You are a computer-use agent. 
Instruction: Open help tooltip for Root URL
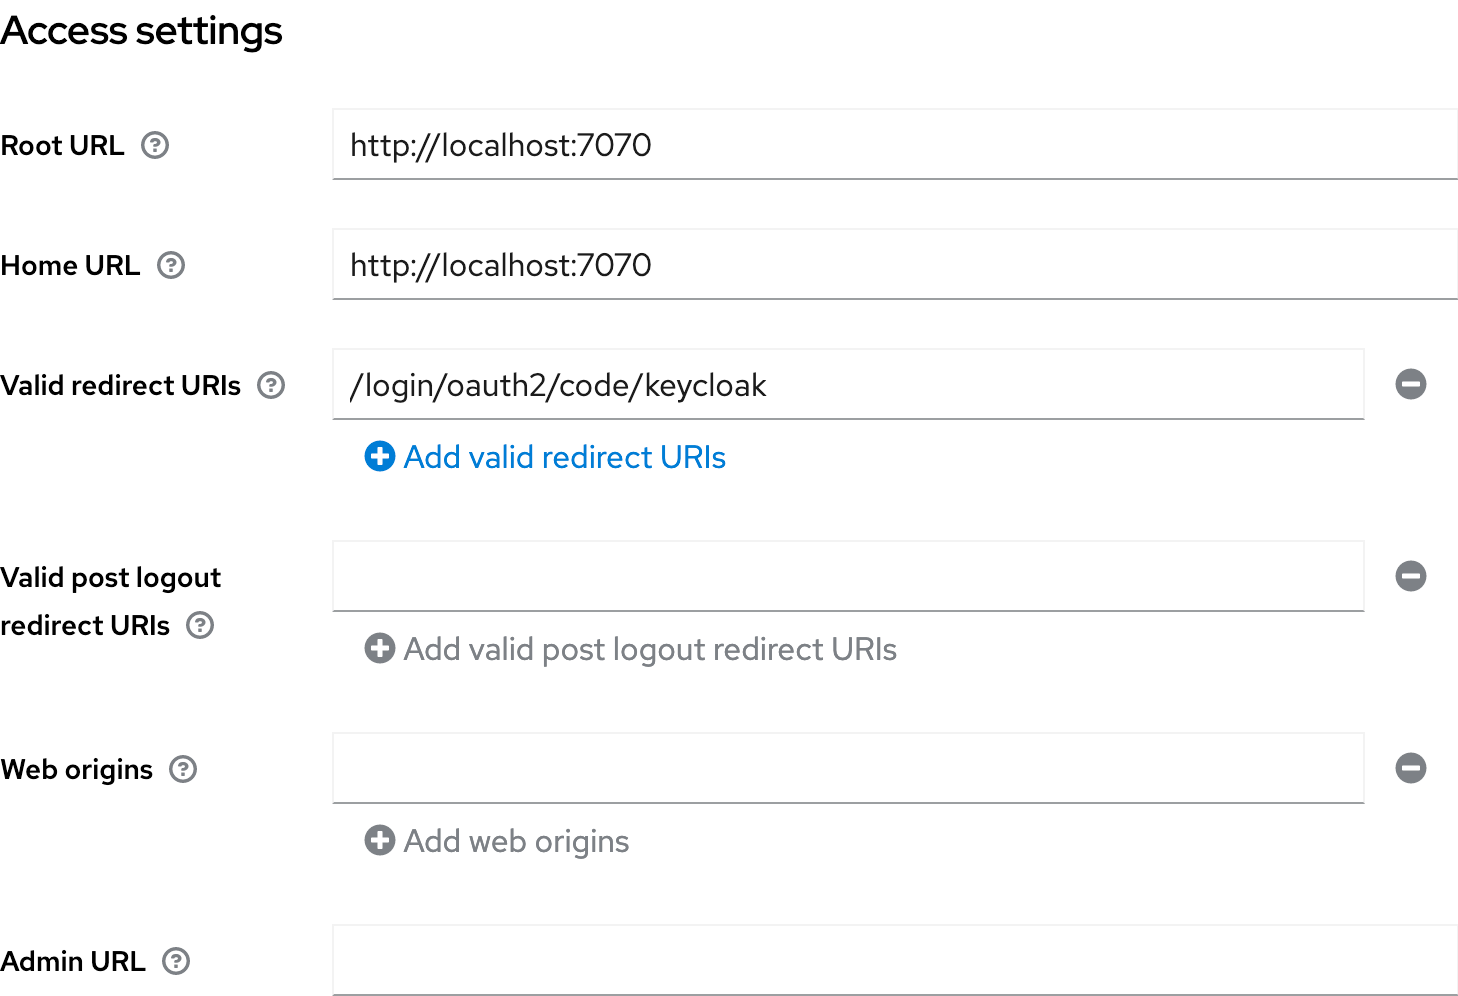tap(155, 146)
